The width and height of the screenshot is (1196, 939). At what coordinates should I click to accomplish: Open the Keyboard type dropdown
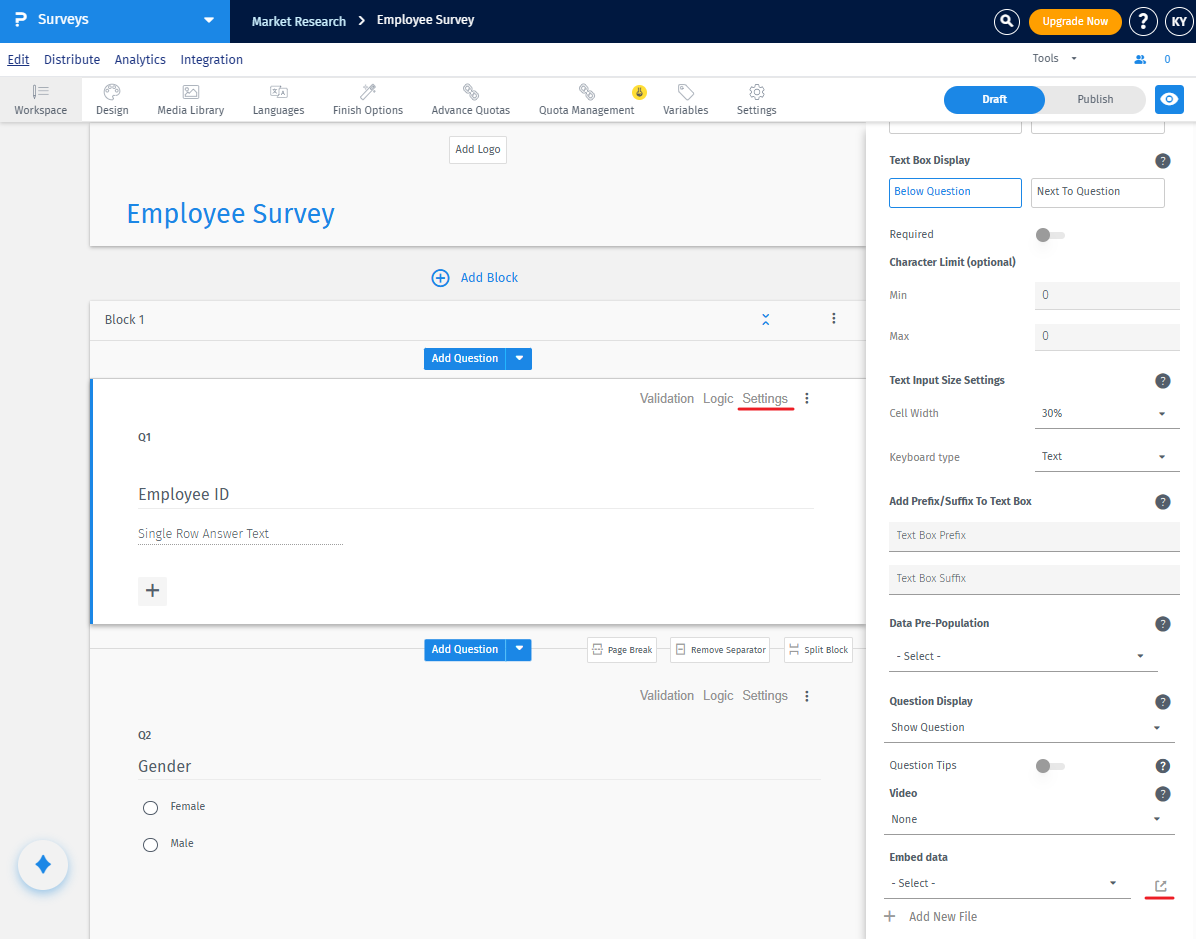[1107, 457]
